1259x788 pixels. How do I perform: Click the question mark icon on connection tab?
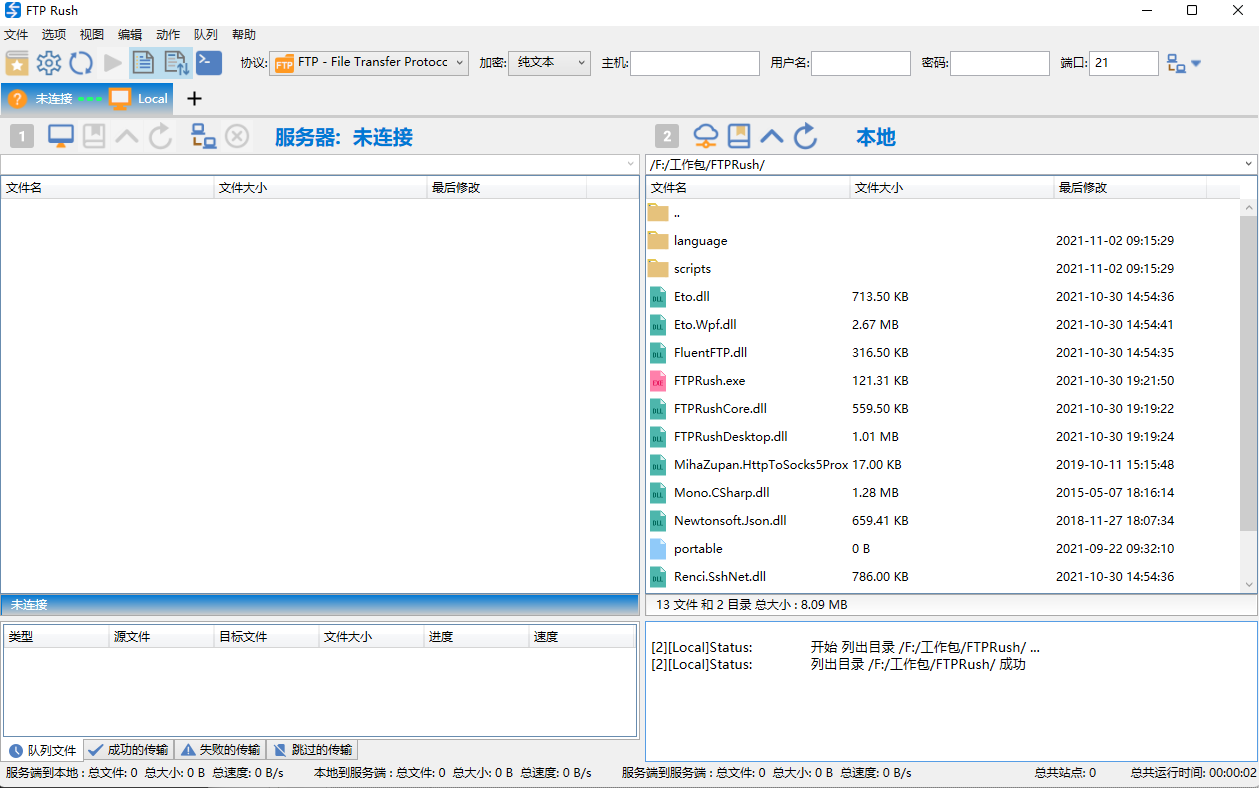(x=17, y=99)
